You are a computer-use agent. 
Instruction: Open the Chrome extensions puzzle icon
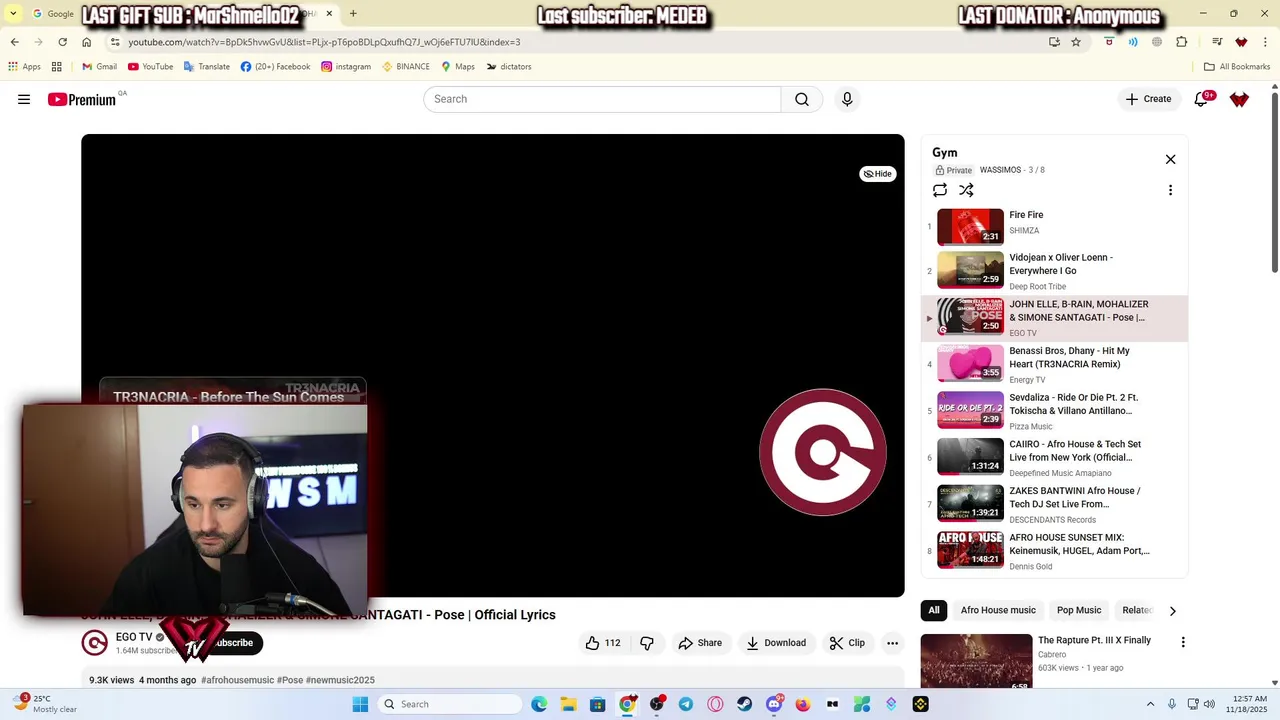coord(1182,42)
